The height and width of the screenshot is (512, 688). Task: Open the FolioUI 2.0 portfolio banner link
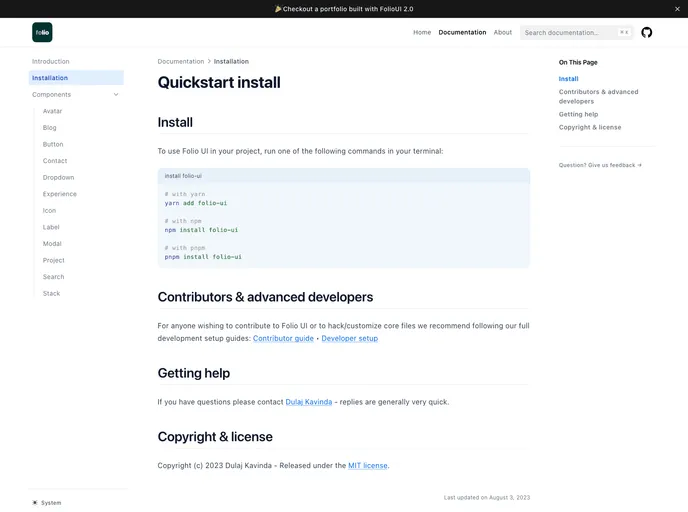click(x=344, y=9)
